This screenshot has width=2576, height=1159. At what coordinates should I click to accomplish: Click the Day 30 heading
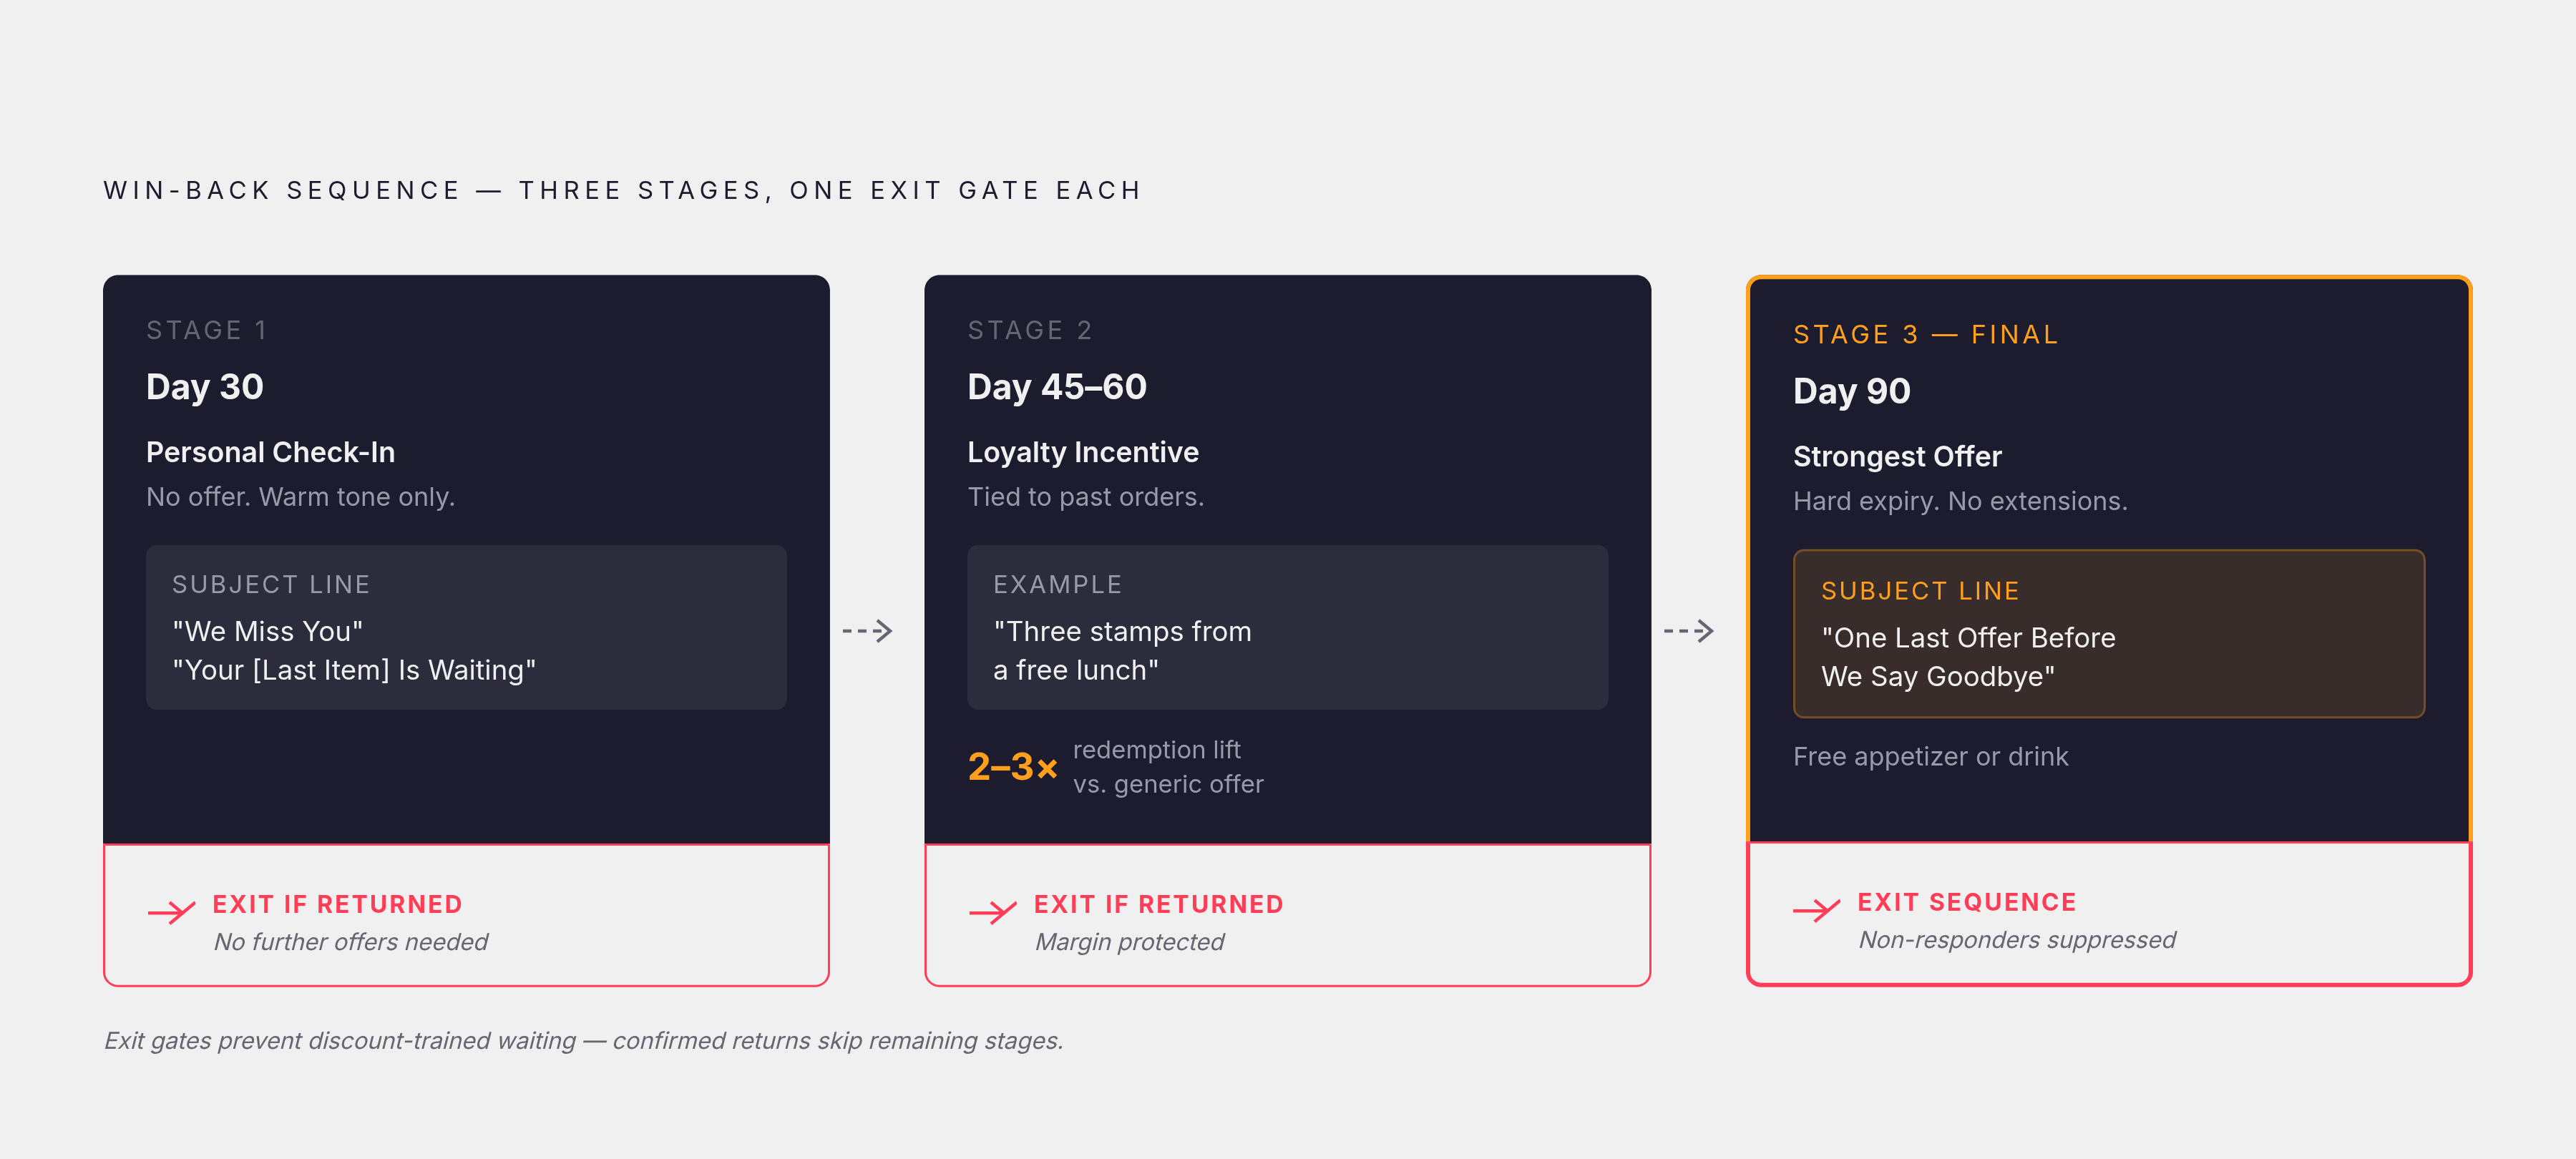205,387
